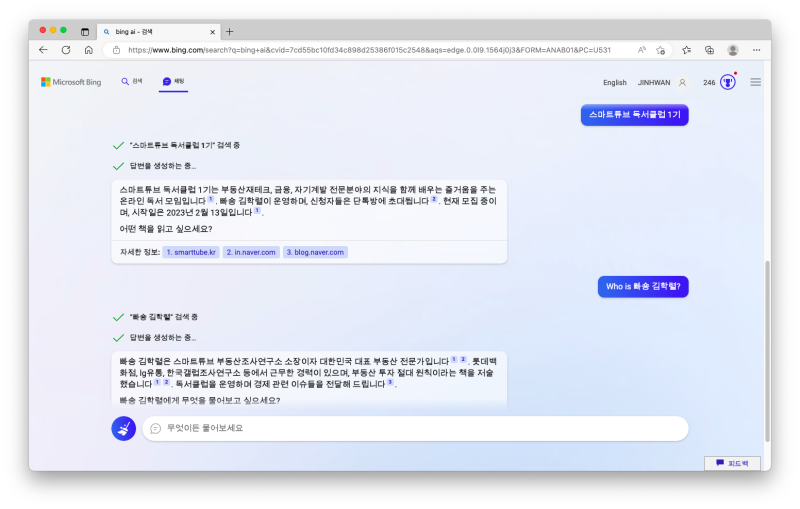Screen dimensions: 800x509
Task: Open the 피드백 feedback button
Action: pyautogui.click(x=732, y=463)
